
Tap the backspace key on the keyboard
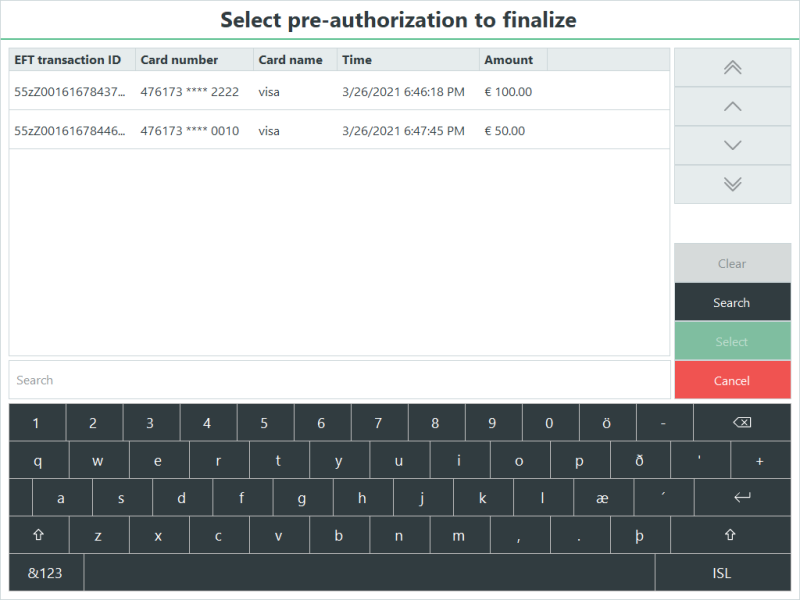click(742, 422)
